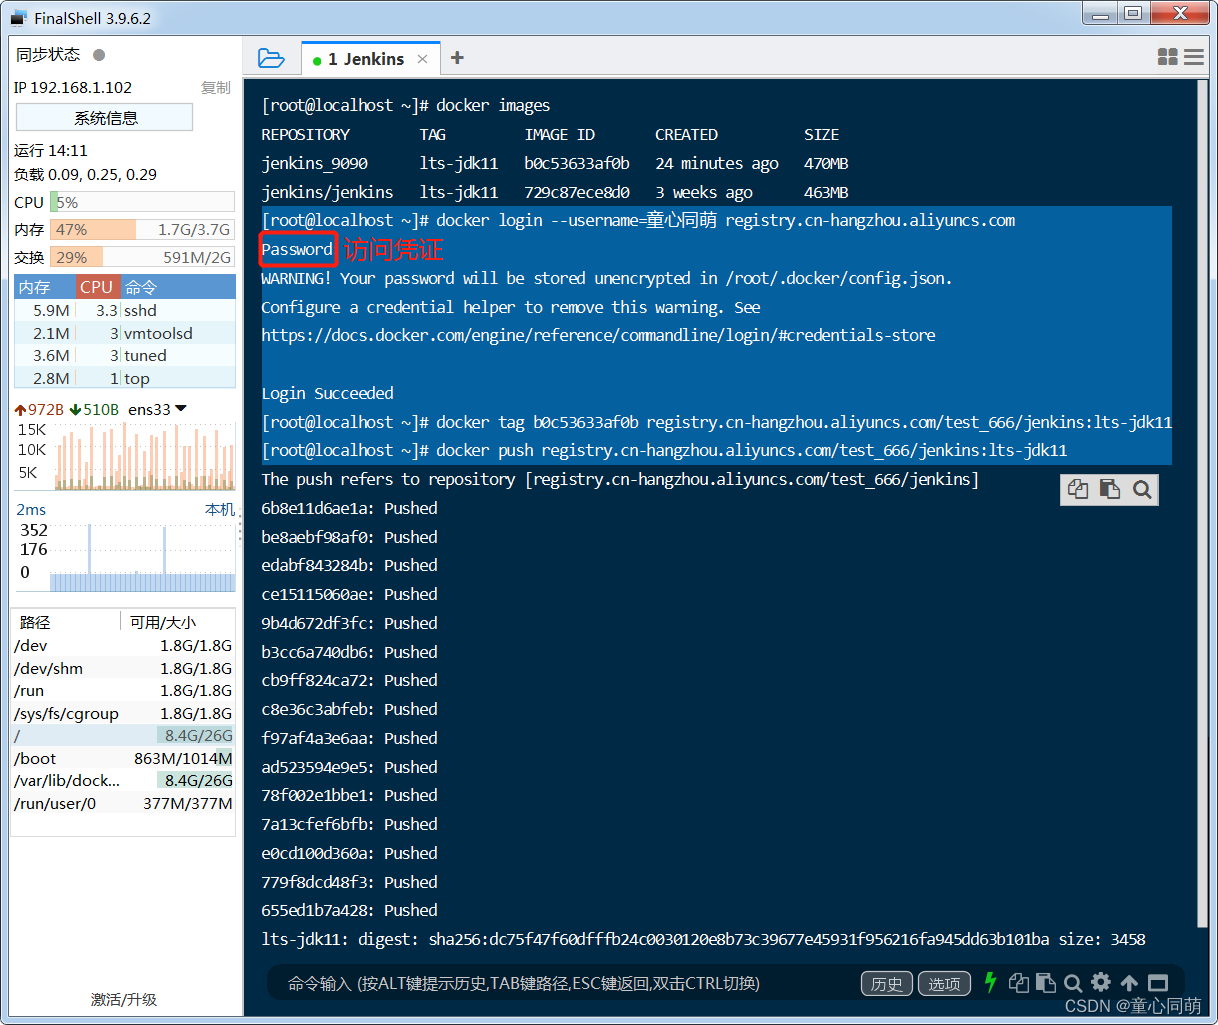Image resolution: width=1218 pixels, height=1025 pixels.
Task: Select the /dev/shm disk path row
Action: tap(123, 668)
